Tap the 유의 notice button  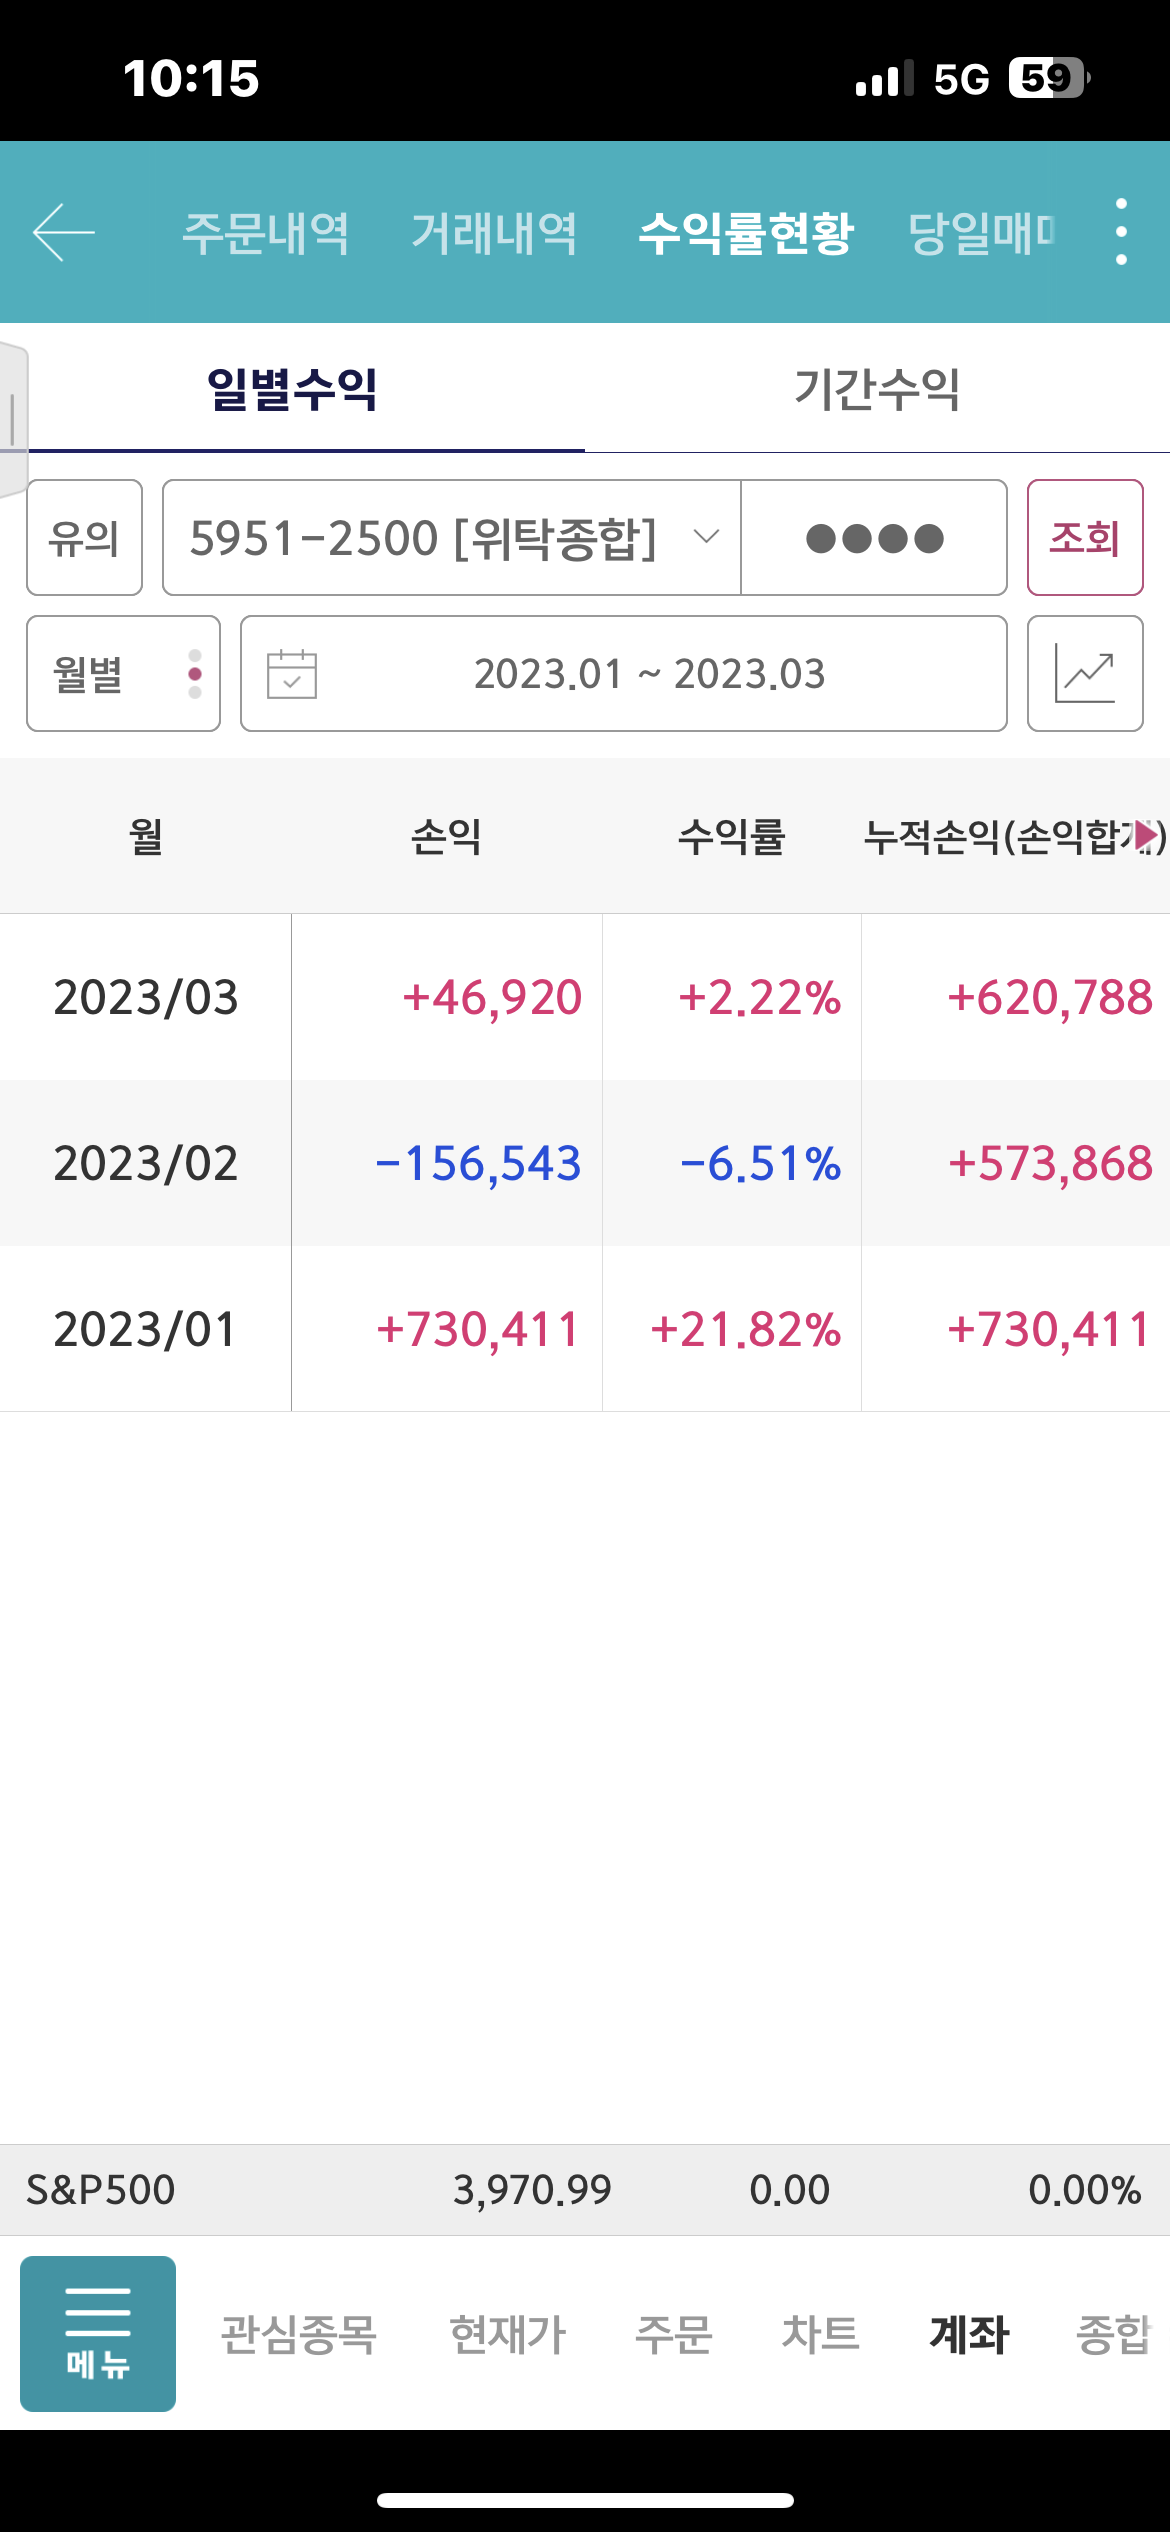point(84,538)
